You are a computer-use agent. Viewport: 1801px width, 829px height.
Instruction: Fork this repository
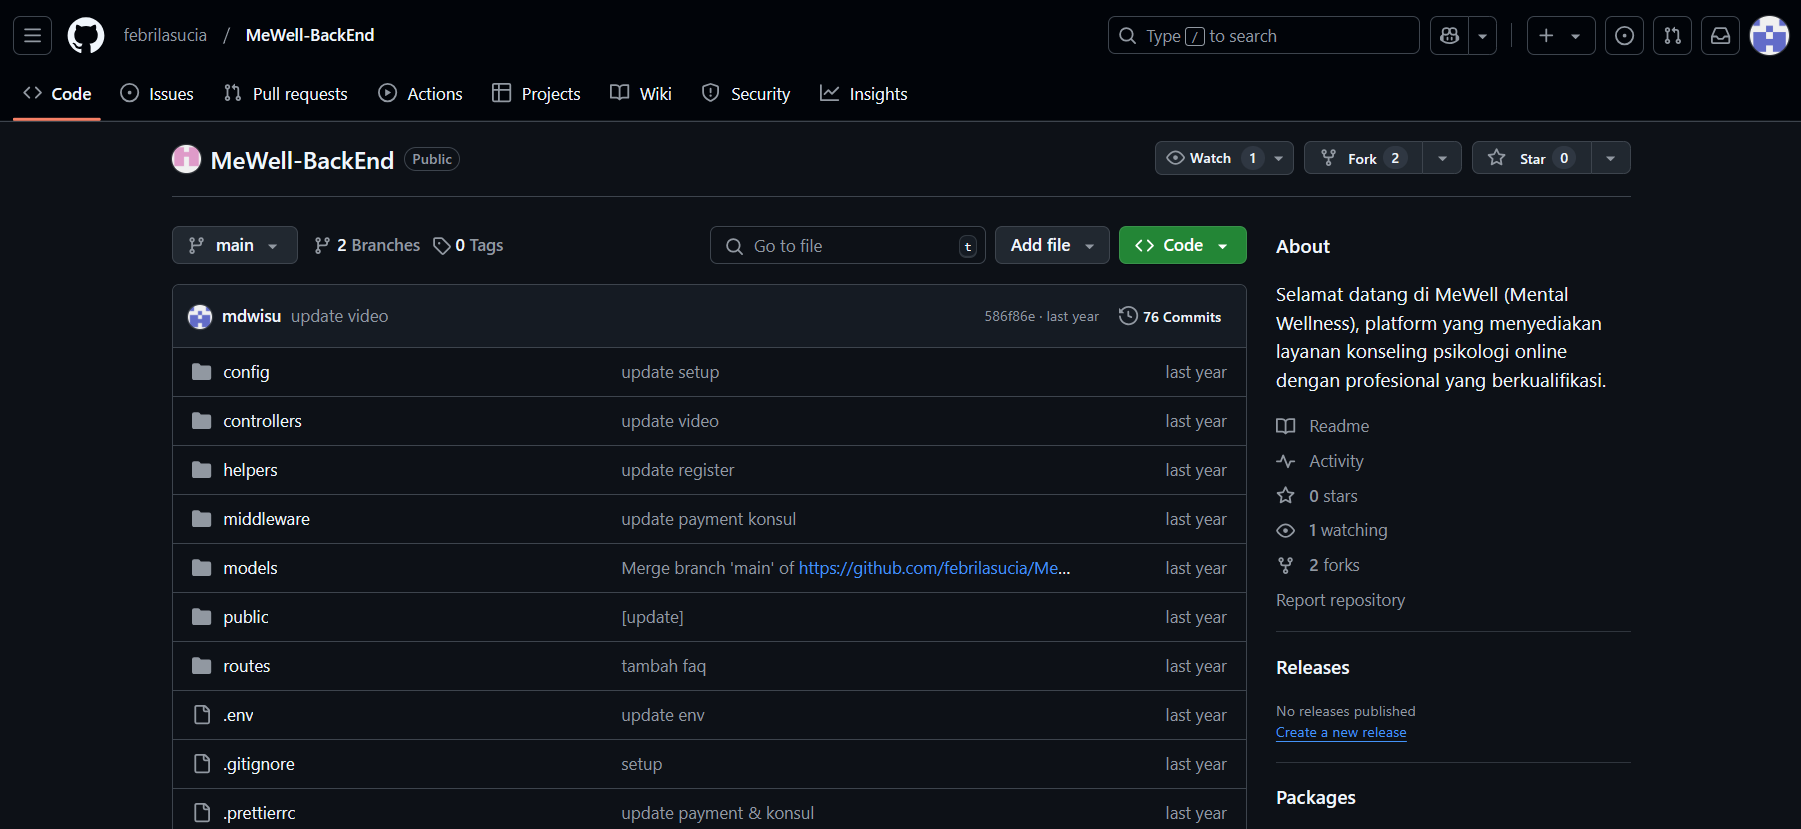tap(1363, 158)
